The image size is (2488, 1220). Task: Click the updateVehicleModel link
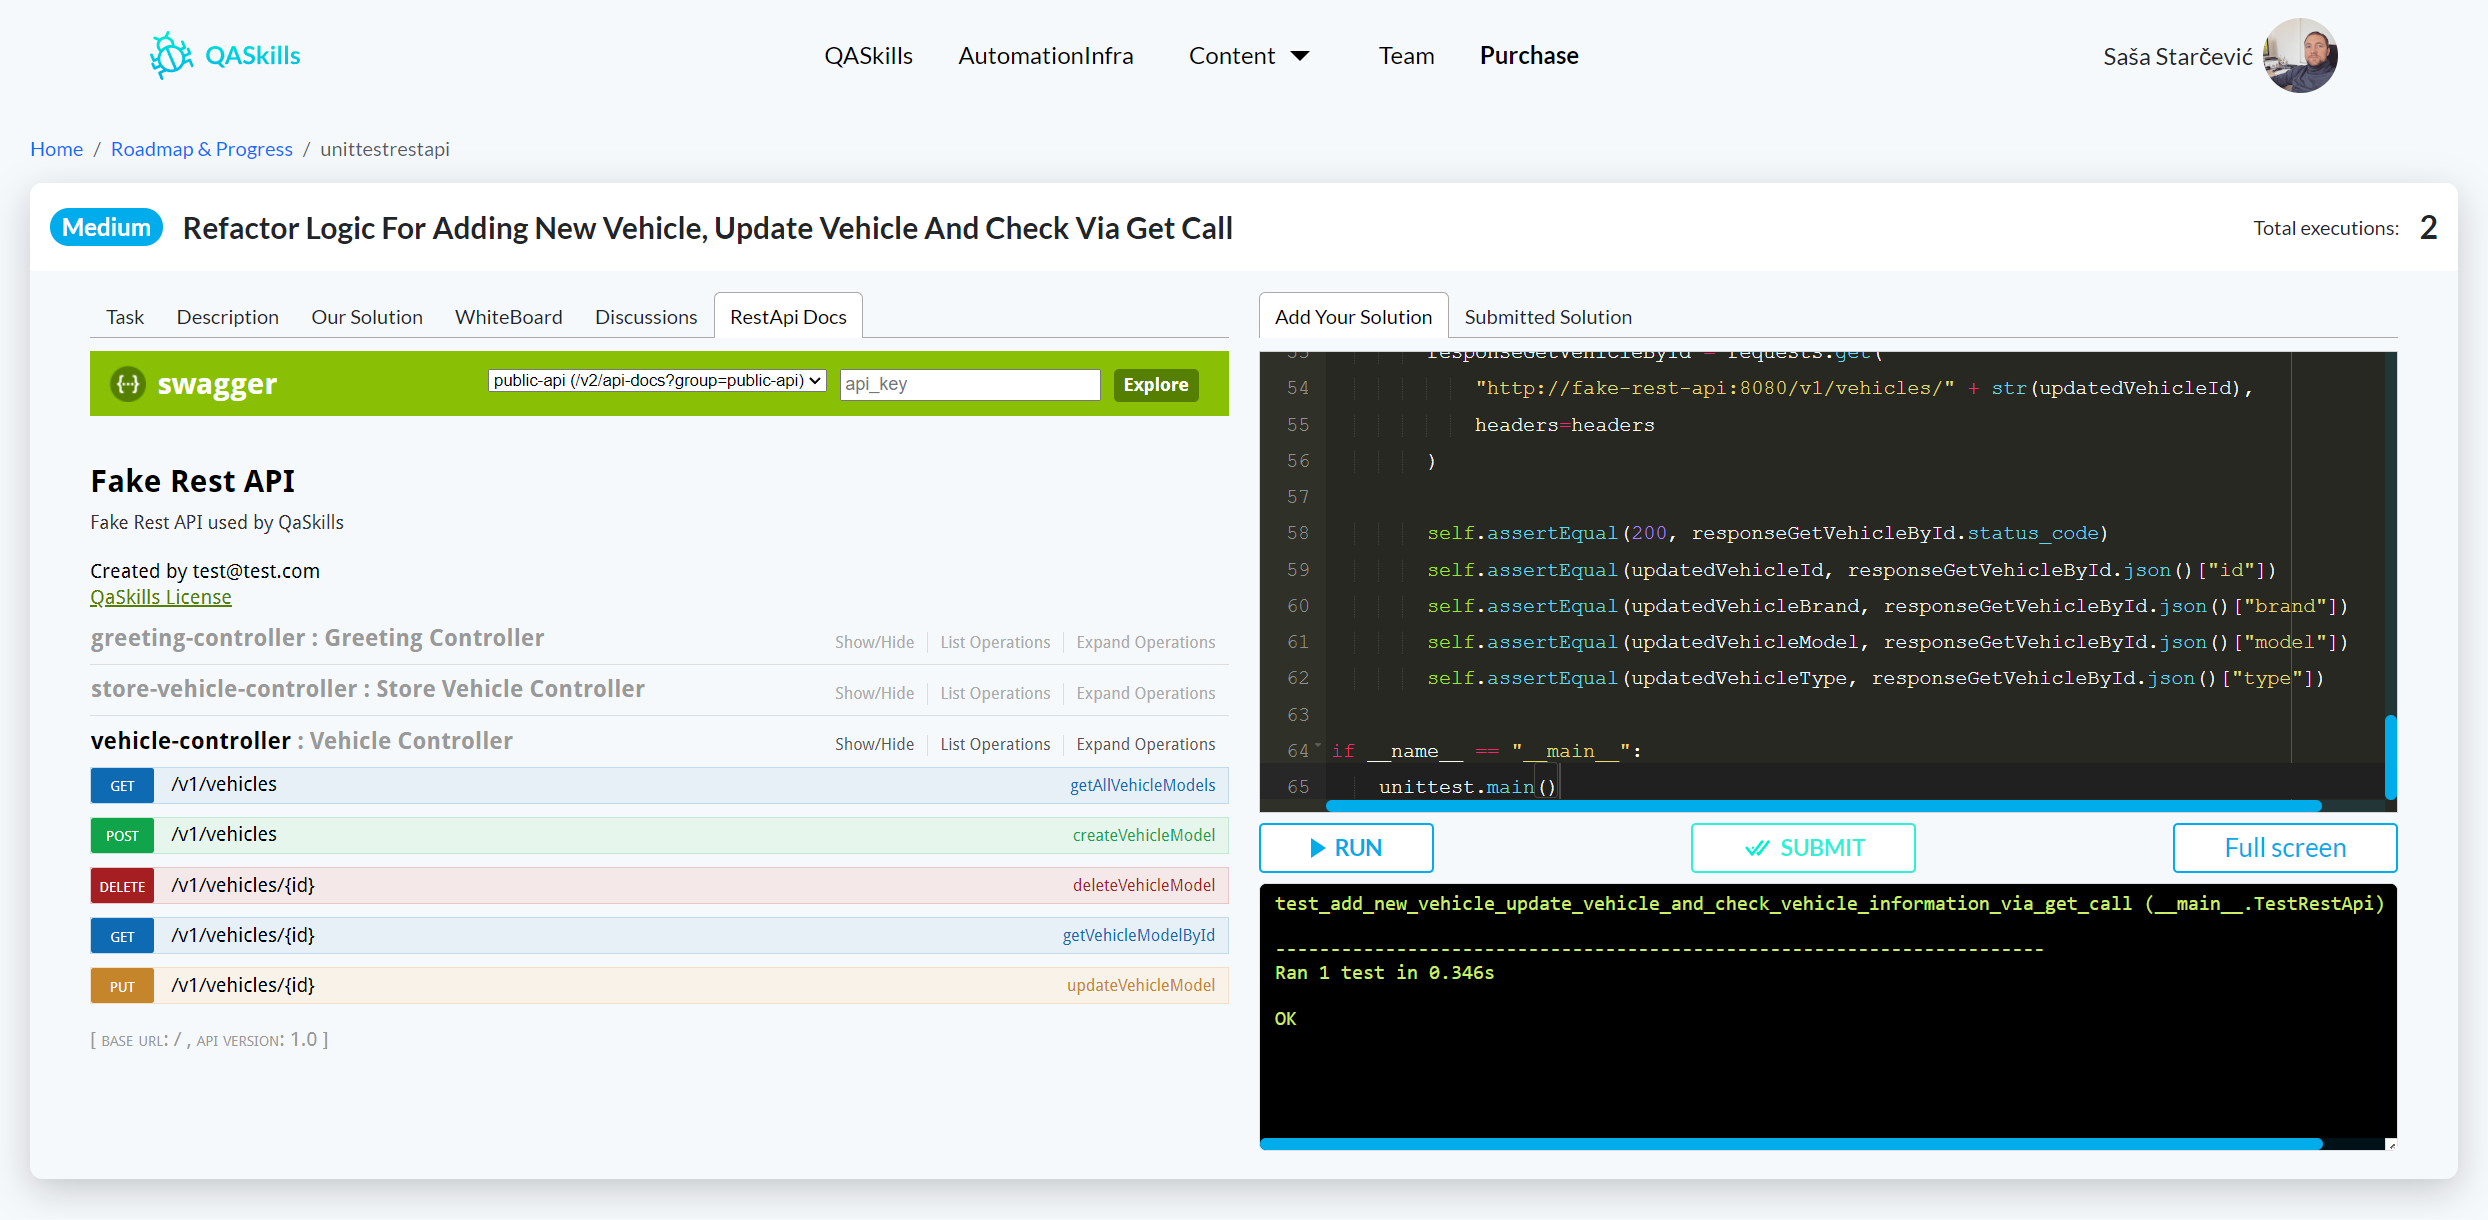1141,985
